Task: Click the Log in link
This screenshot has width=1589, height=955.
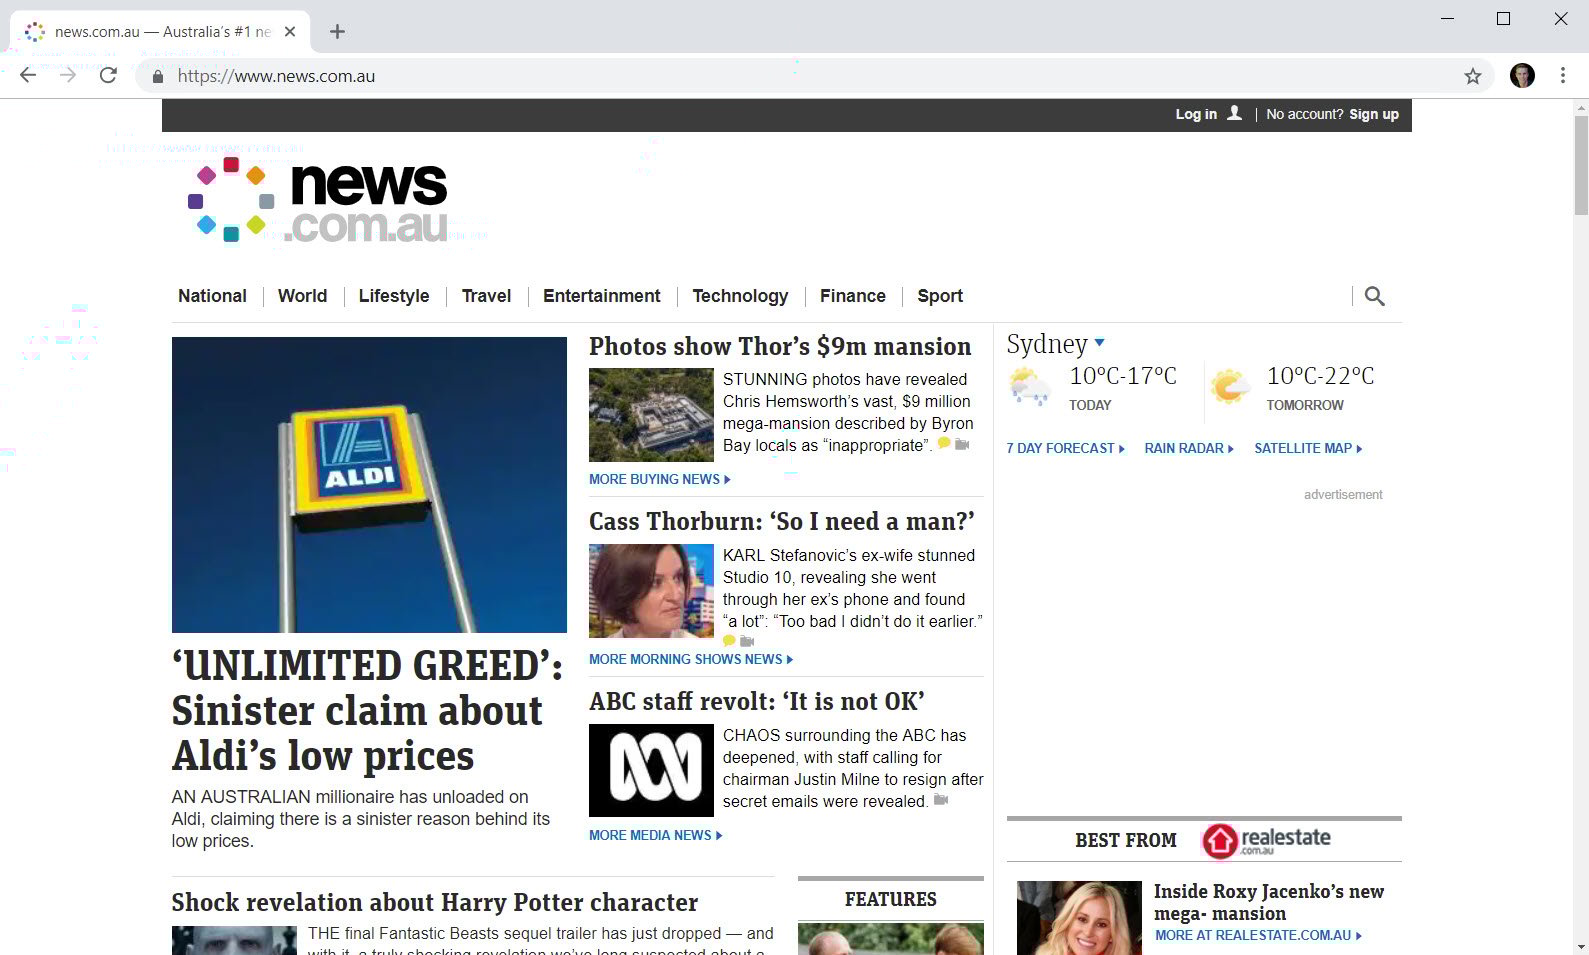Action: click(x=1196, y=114)
